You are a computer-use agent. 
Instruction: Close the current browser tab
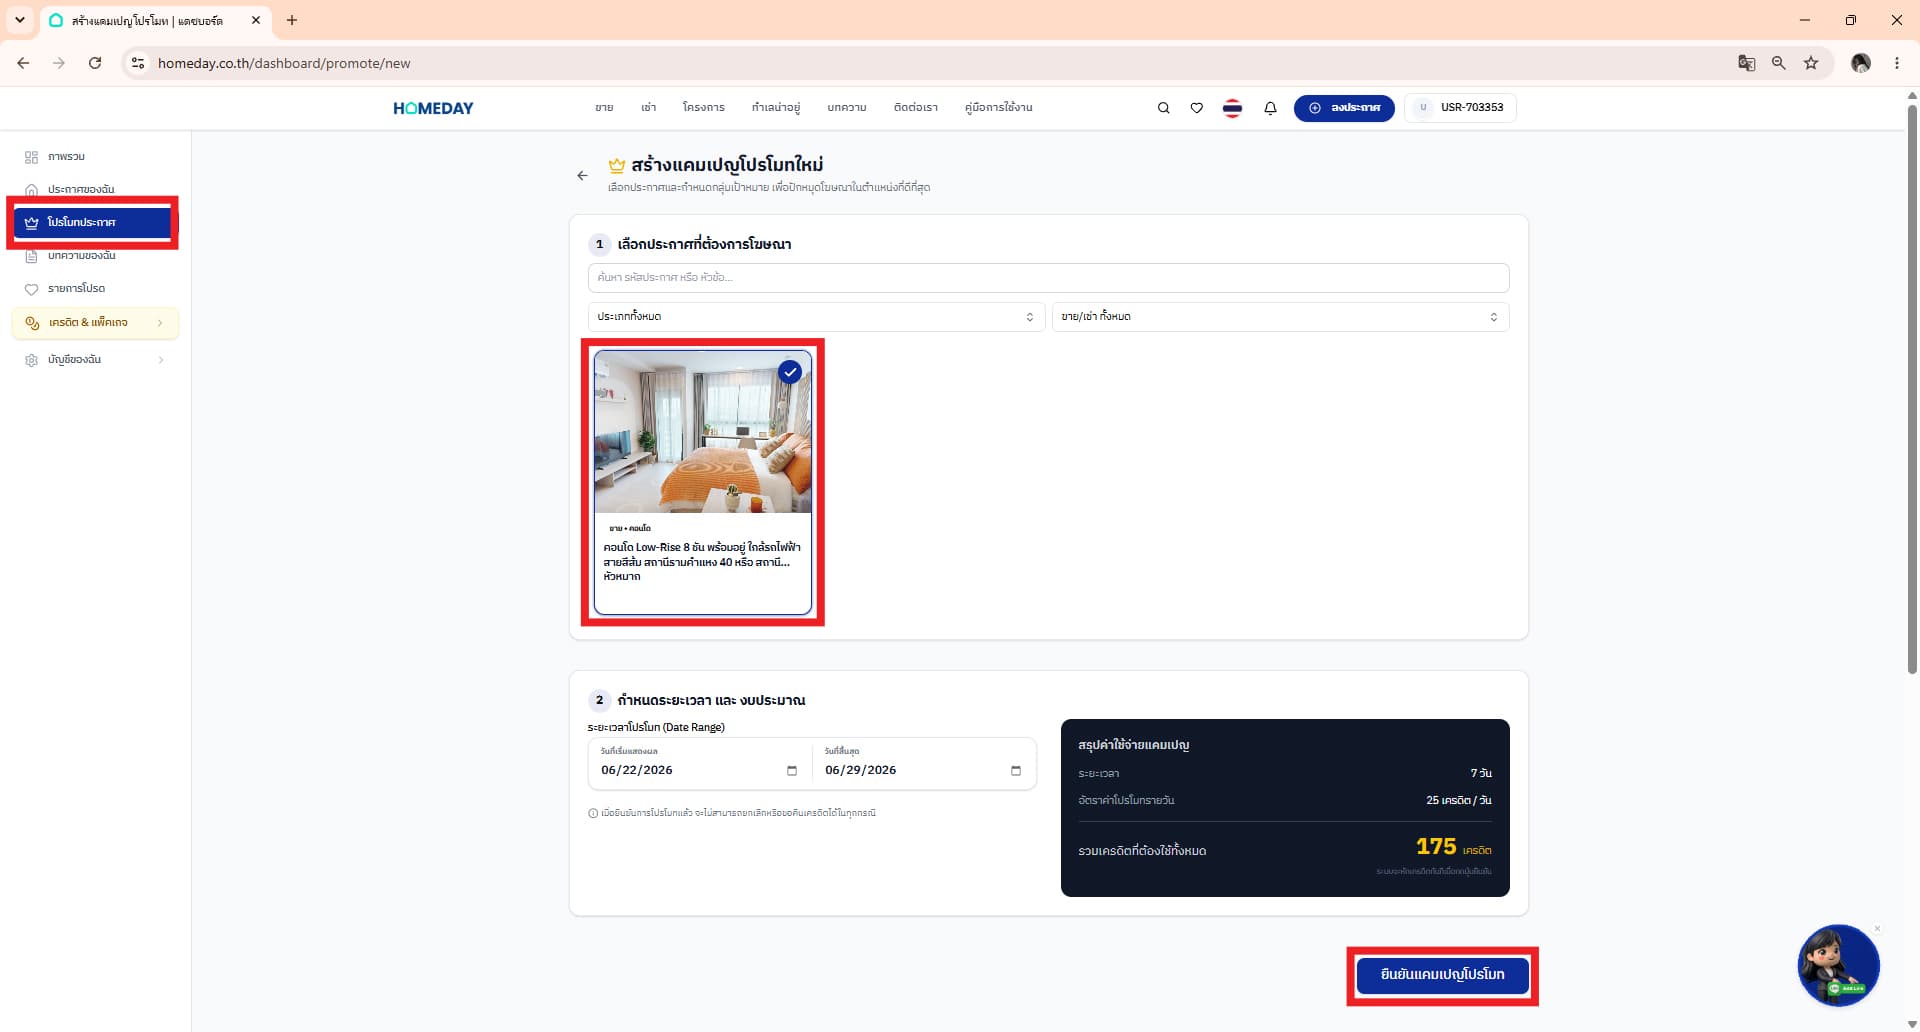tap(256, 20)
